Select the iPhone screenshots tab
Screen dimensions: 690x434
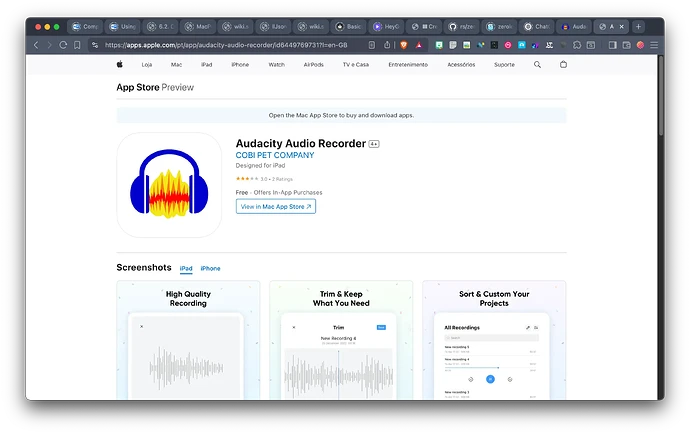tap(210, 268)
